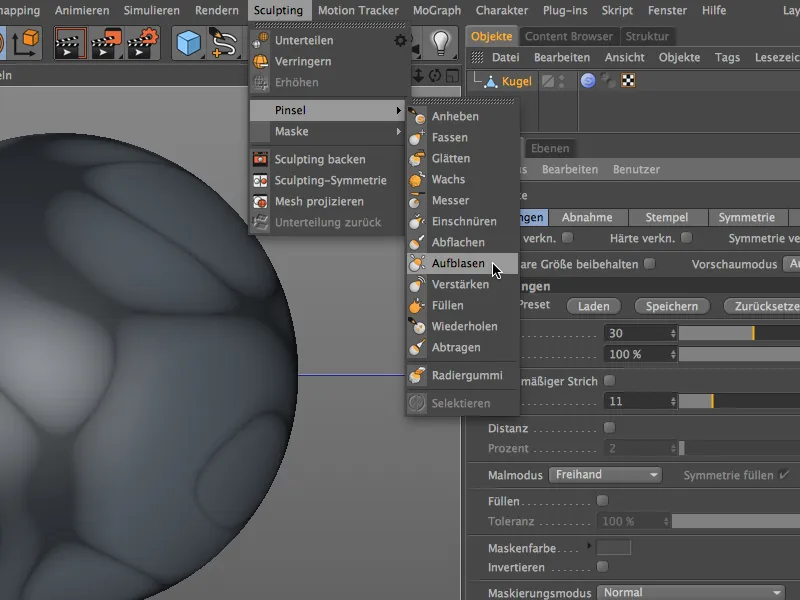Click the Zurücksetzen button

click(x=762, y=306)
